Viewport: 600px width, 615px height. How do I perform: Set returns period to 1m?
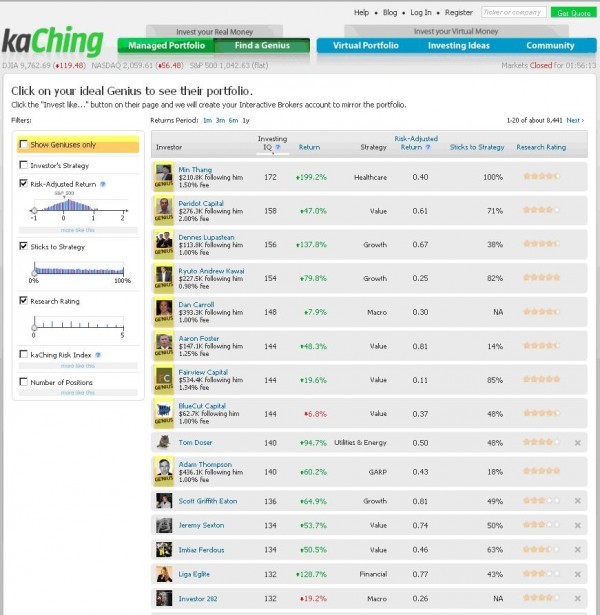click(207, 120)
